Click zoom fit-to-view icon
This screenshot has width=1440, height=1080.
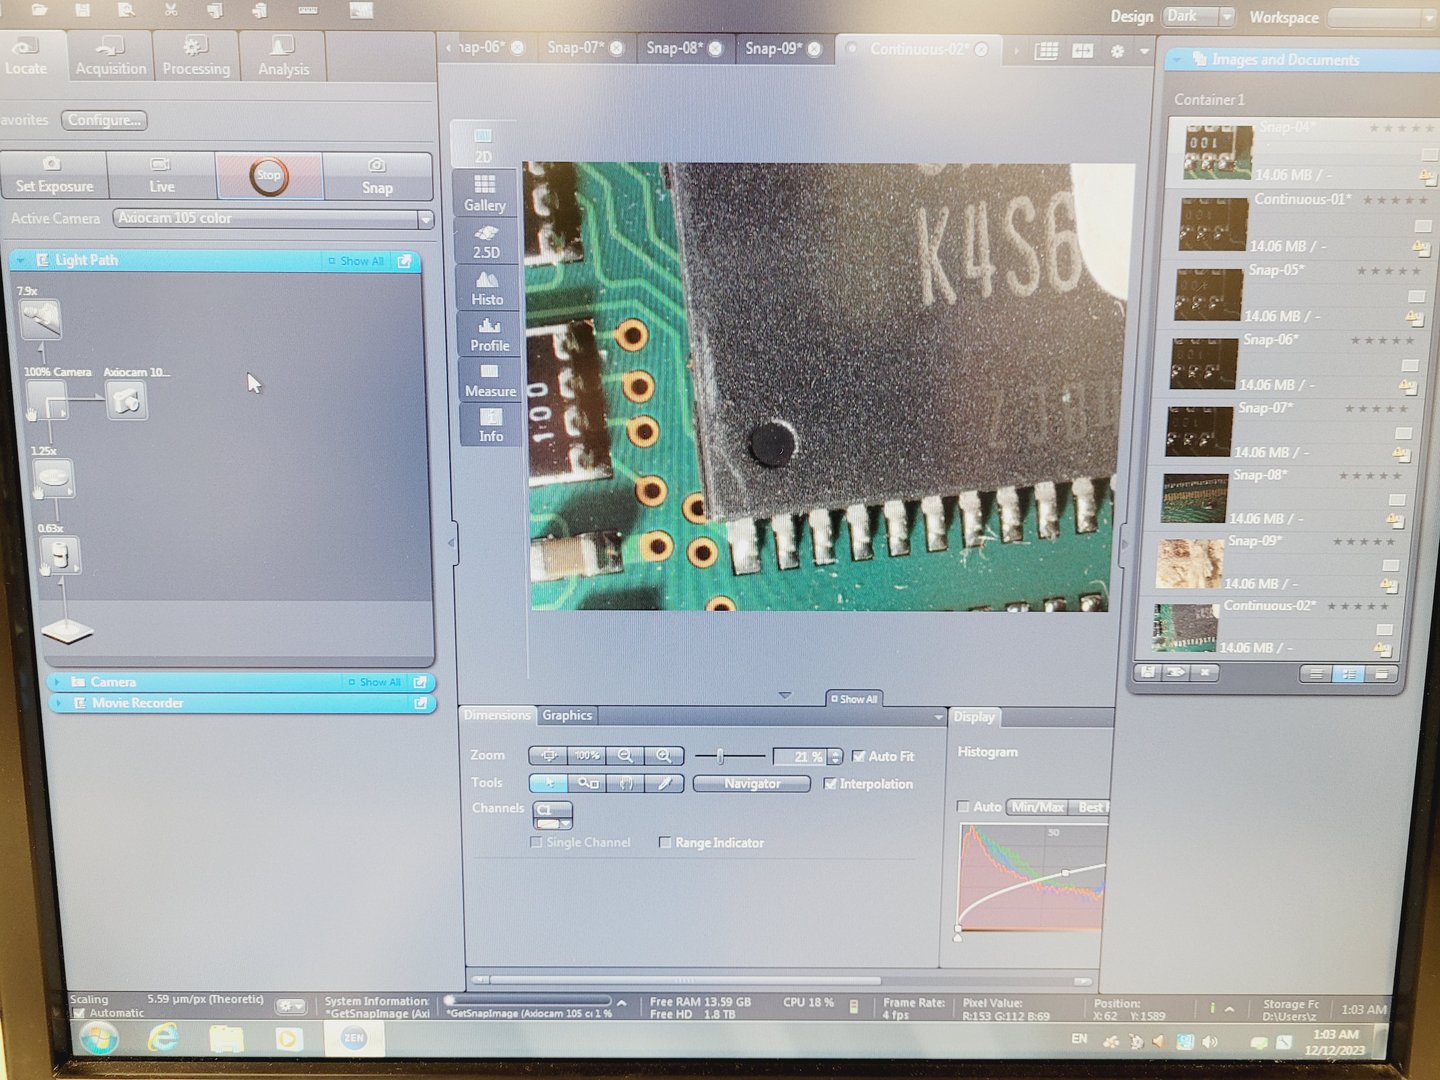click(549, 756)
